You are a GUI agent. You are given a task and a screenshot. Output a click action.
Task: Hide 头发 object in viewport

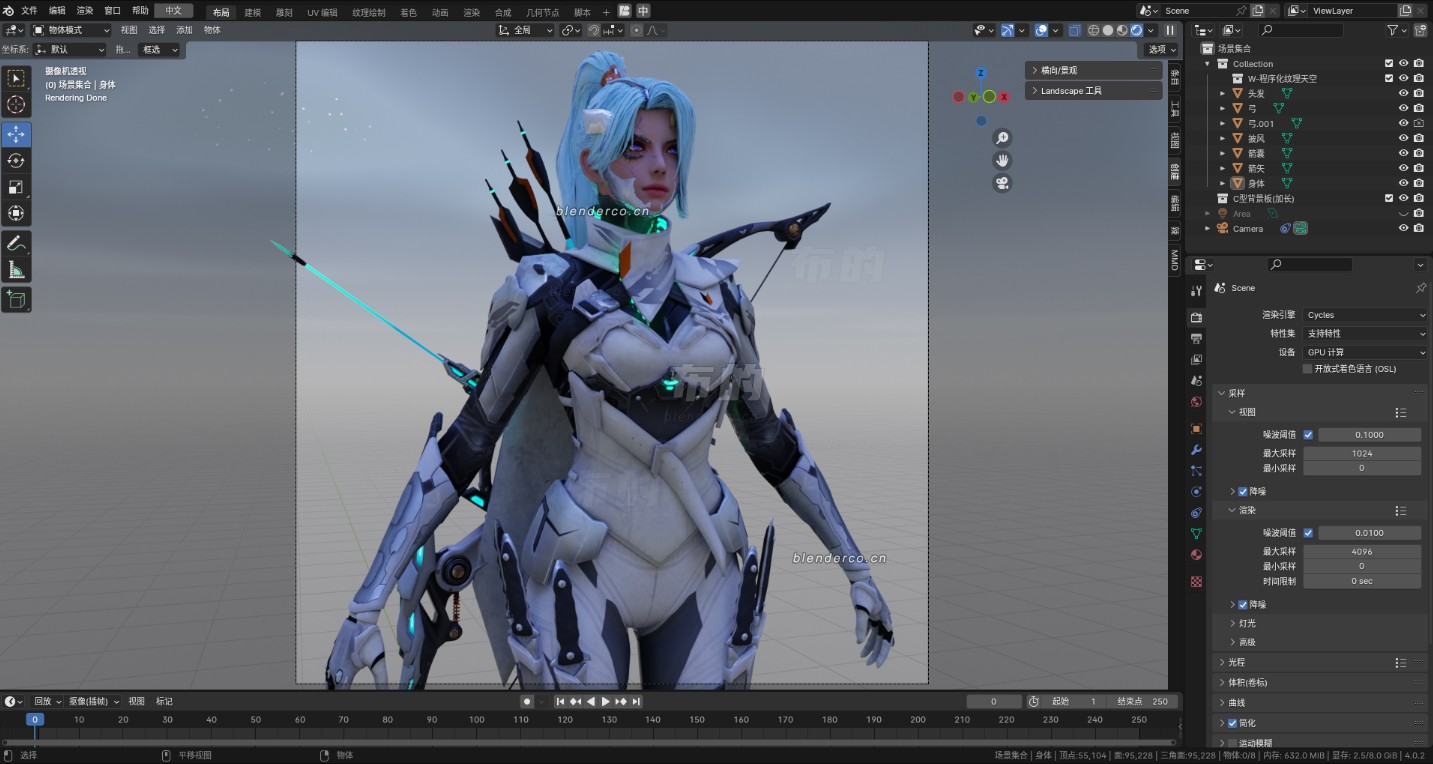(x=1403, y=93)
